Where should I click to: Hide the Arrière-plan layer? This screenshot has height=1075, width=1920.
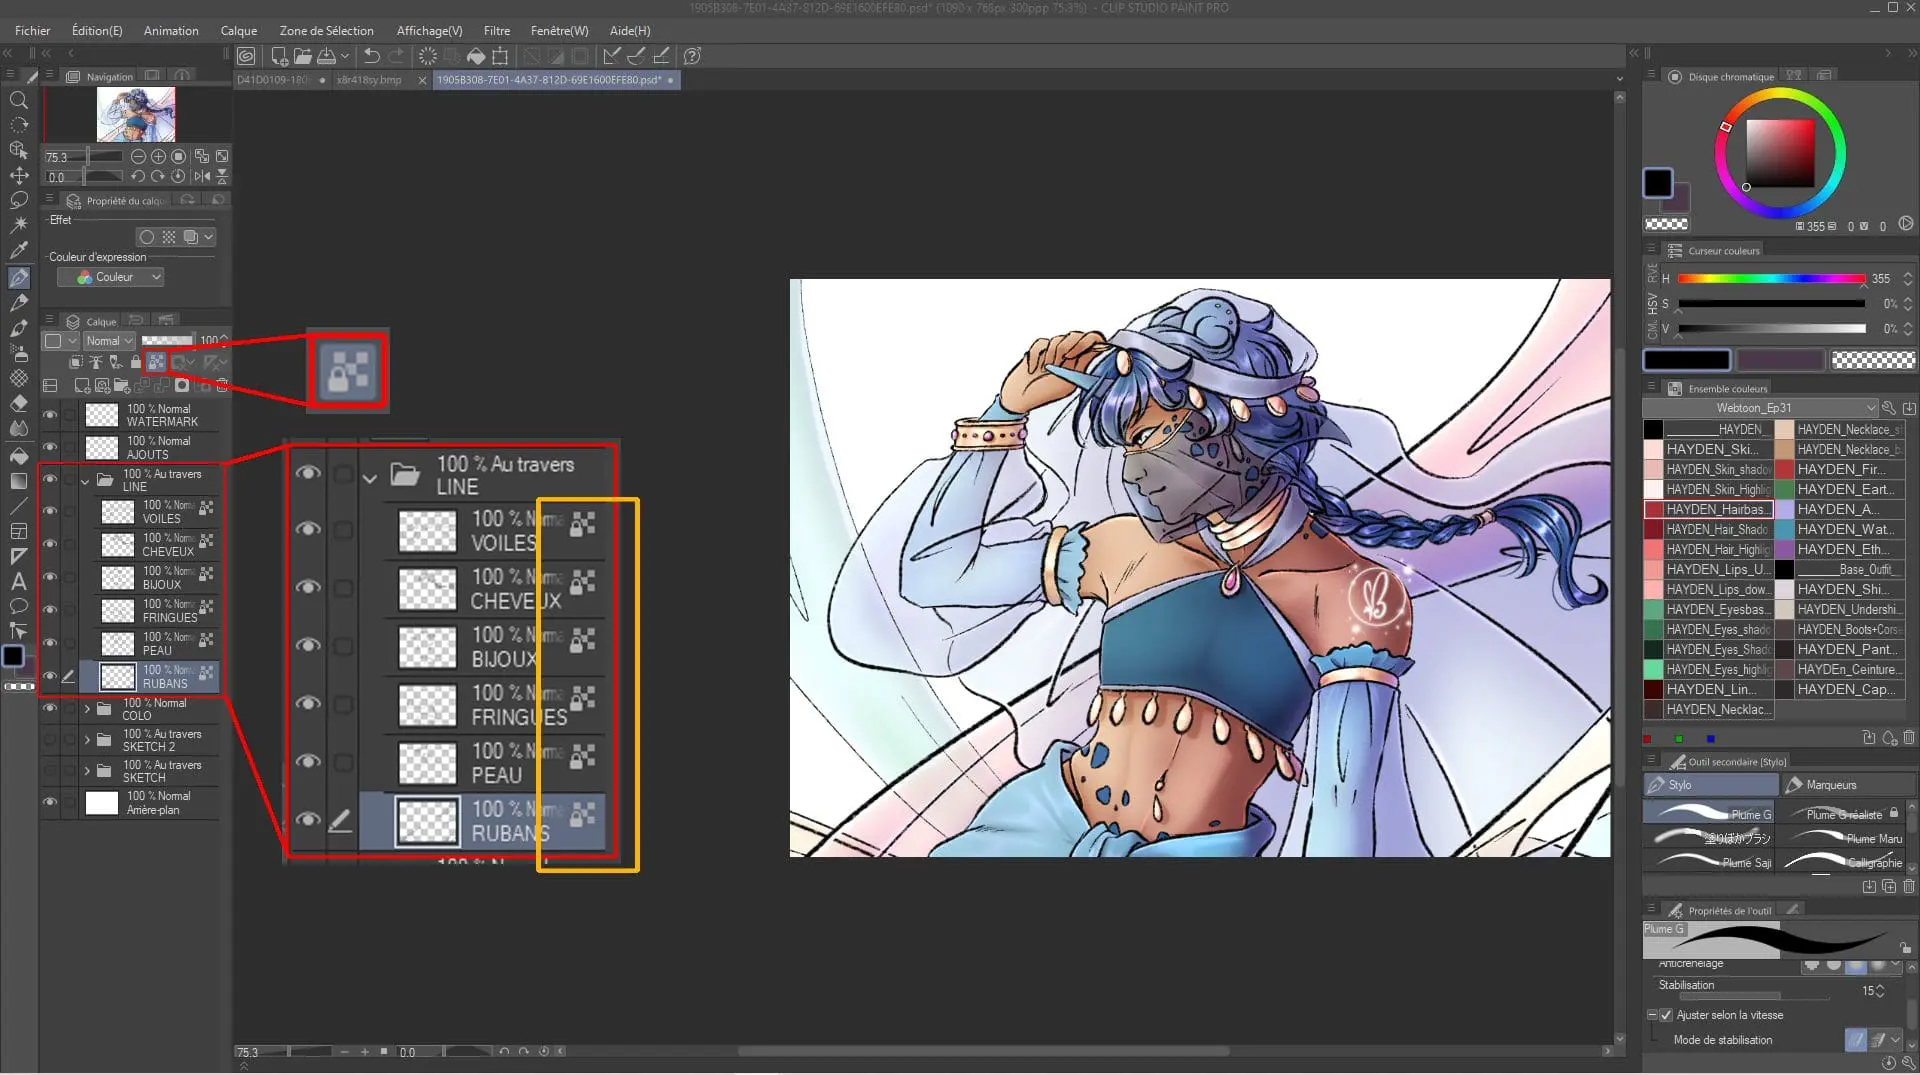[x=50, y=802]
